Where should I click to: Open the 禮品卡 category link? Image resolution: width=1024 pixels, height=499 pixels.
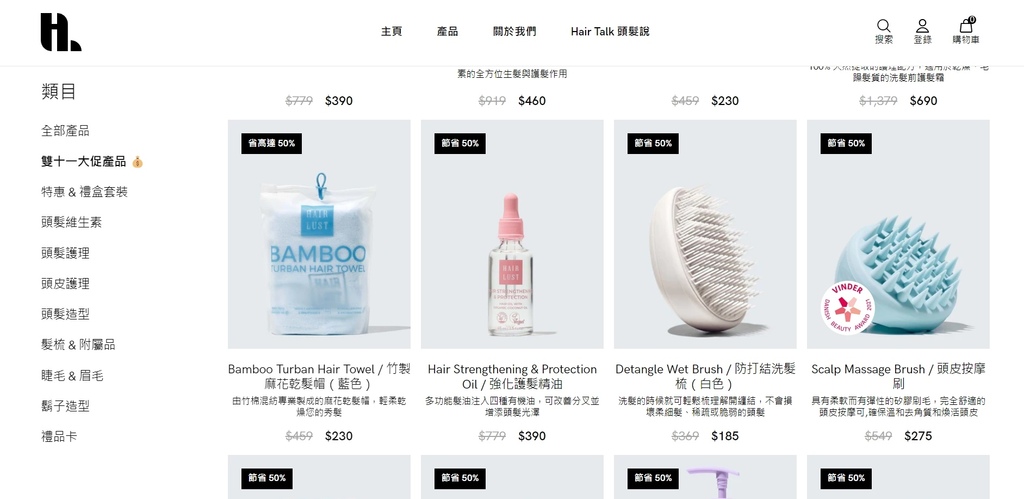click(x=59, y=436)
